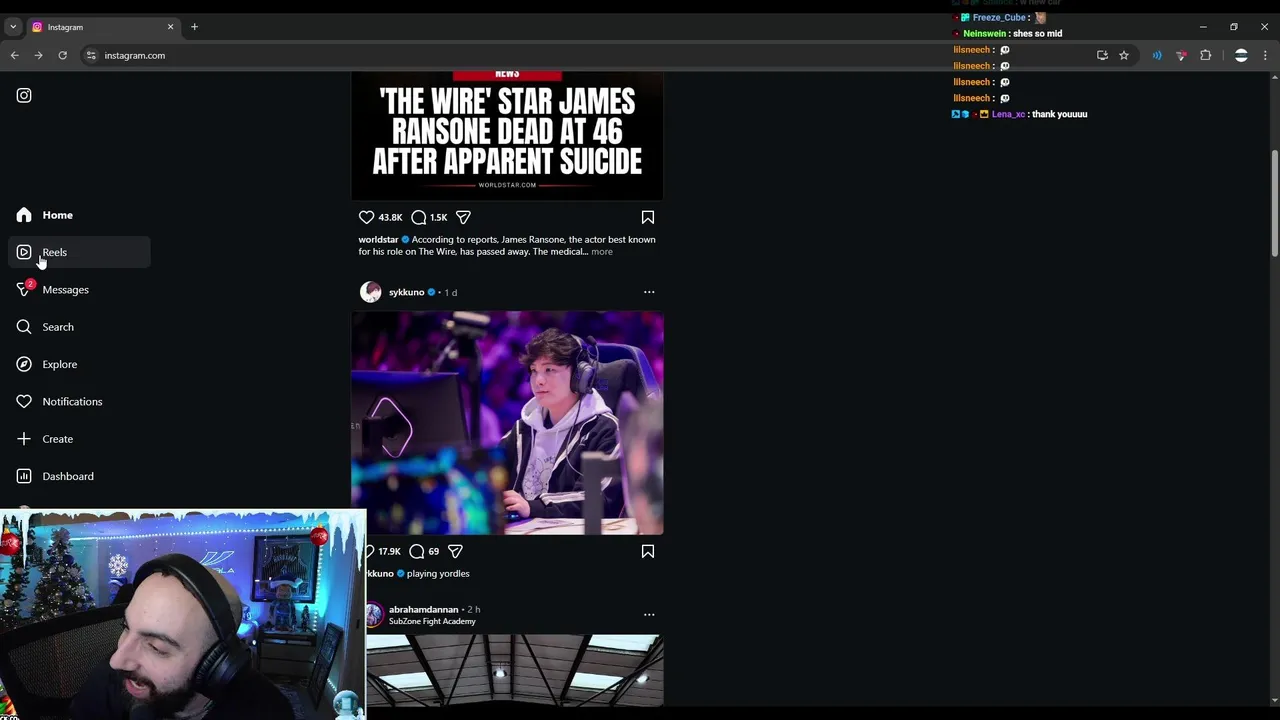Reload the Instagram page
The width and height of the screenshot is (1280, 720).
(x=62, y=55)
